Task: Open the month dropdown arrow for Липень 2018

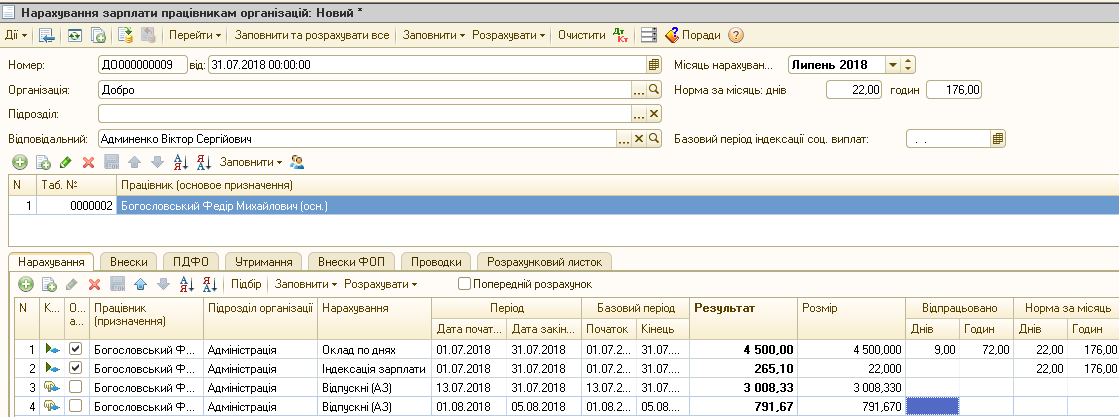Action: 893,65
